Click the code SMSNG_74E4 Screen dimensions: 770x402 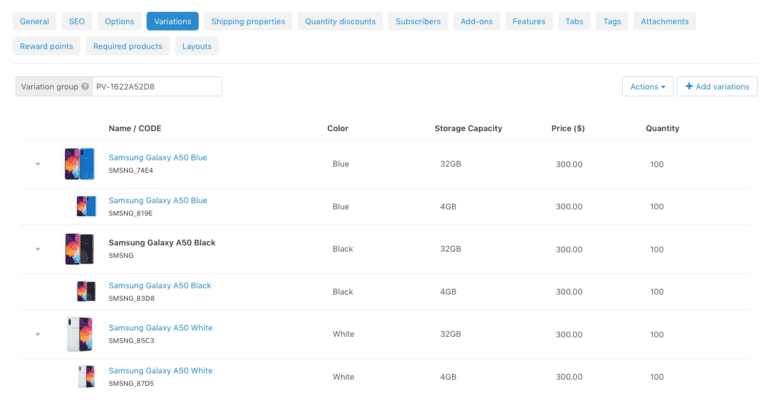131,170
